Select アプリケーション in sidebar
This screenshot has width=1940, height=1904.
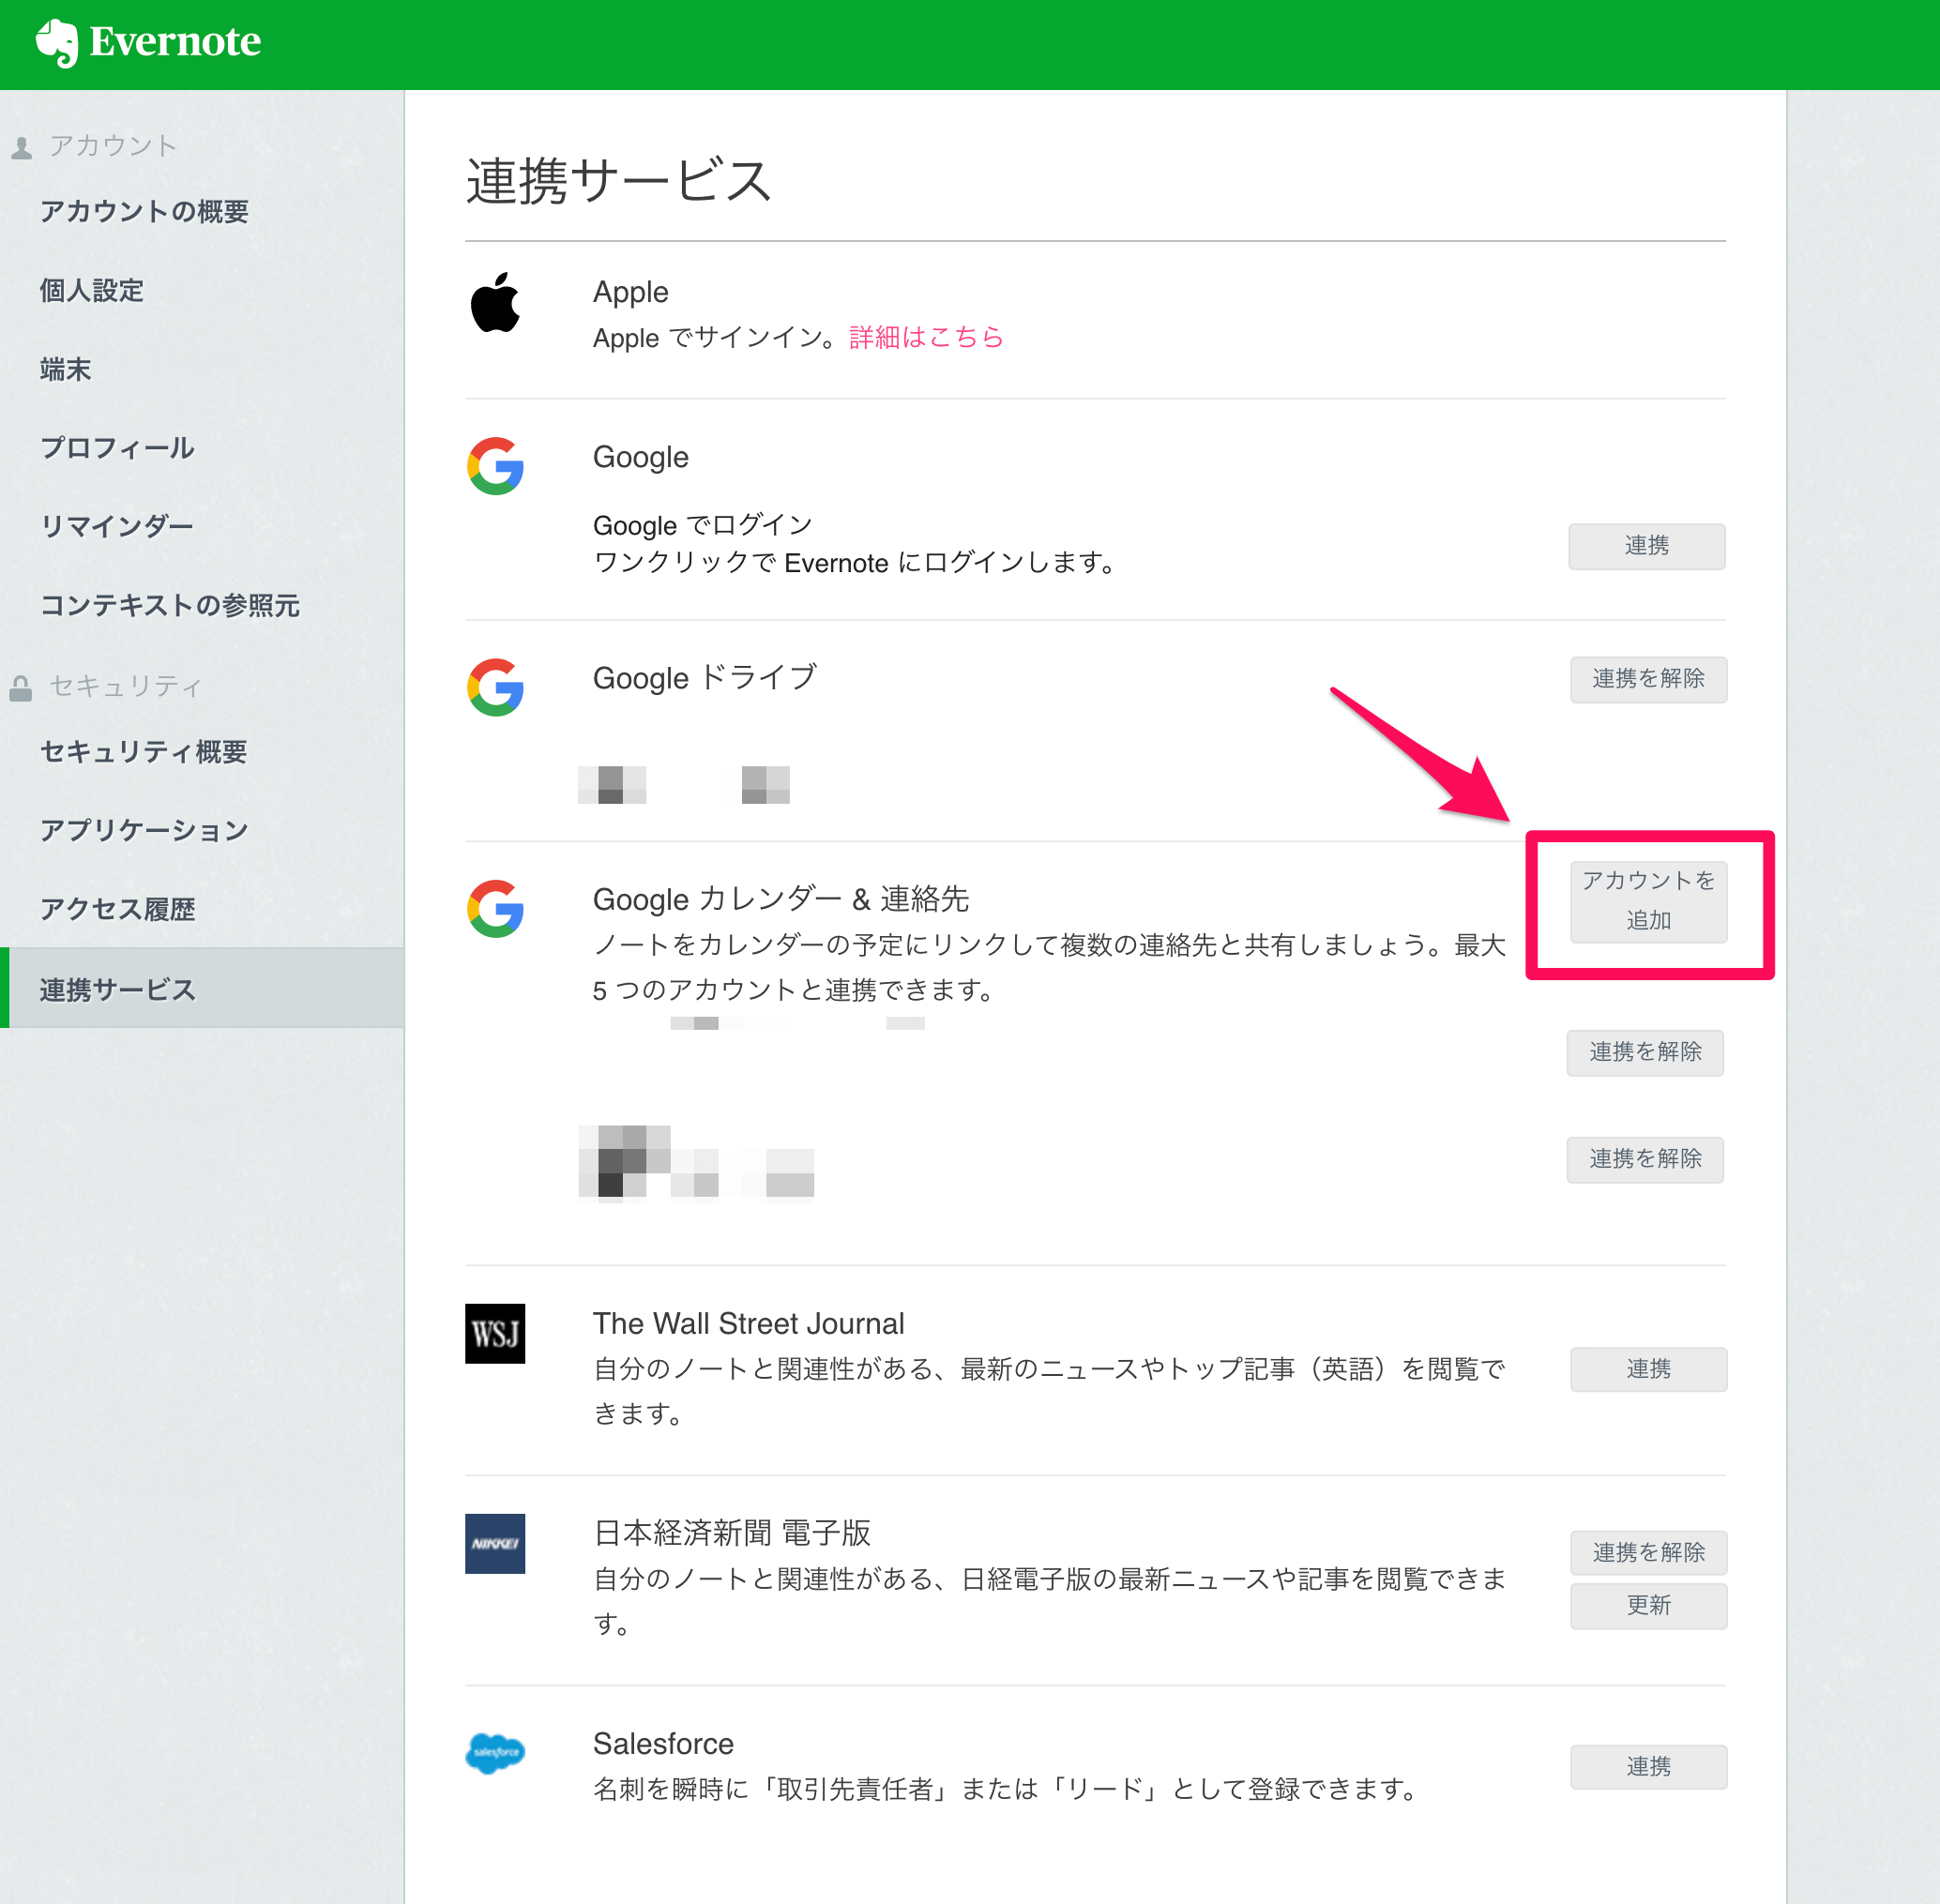144,830
